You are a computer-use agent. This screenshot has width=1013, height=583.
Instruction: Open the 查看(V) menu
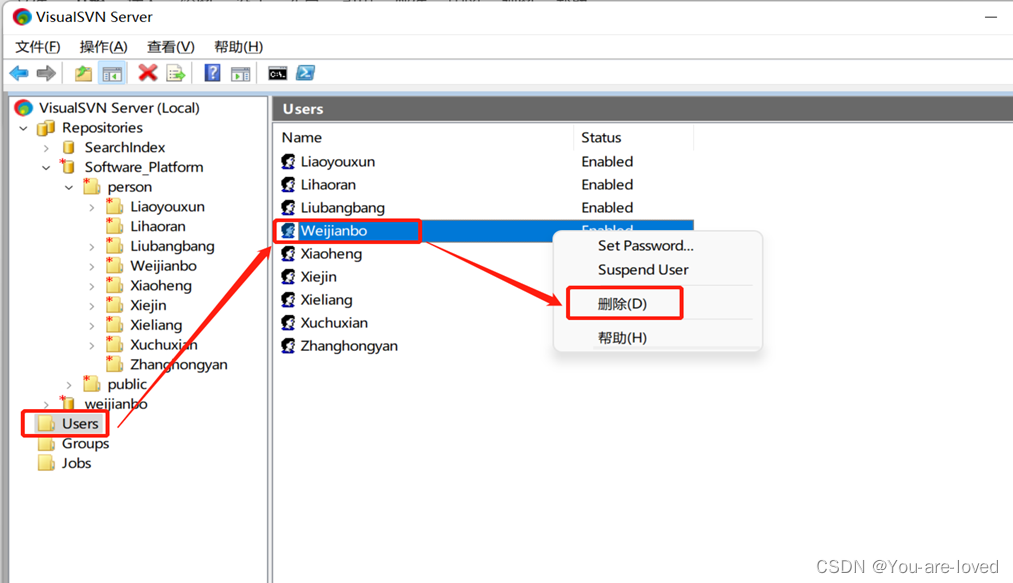coord(171,47)
